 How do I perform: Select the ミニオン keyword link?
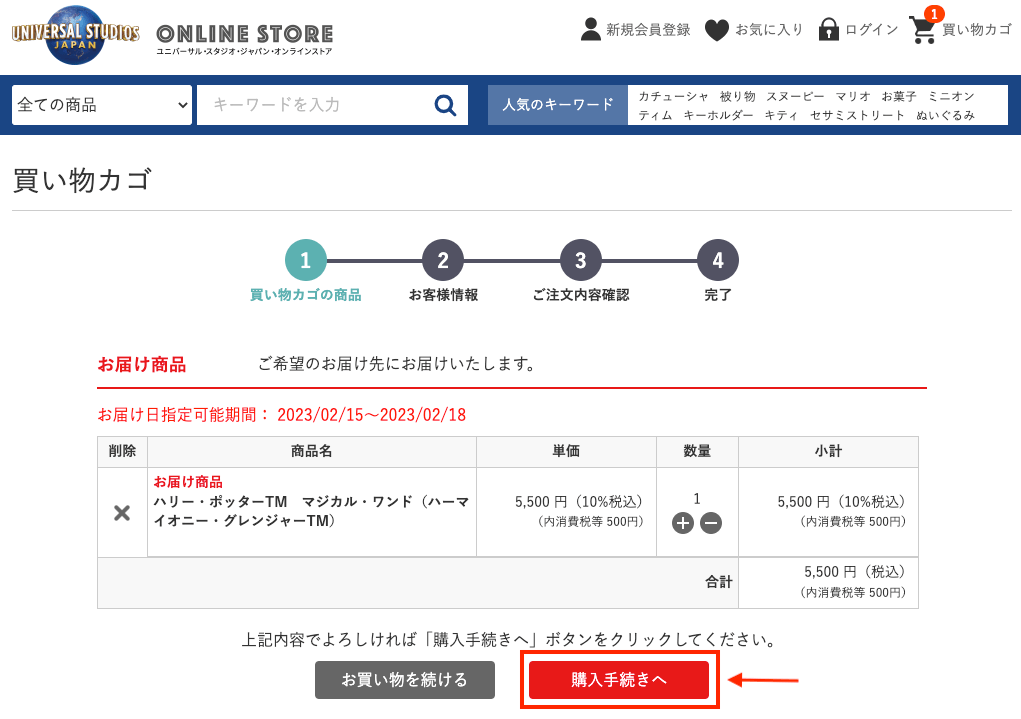(951, 96)
